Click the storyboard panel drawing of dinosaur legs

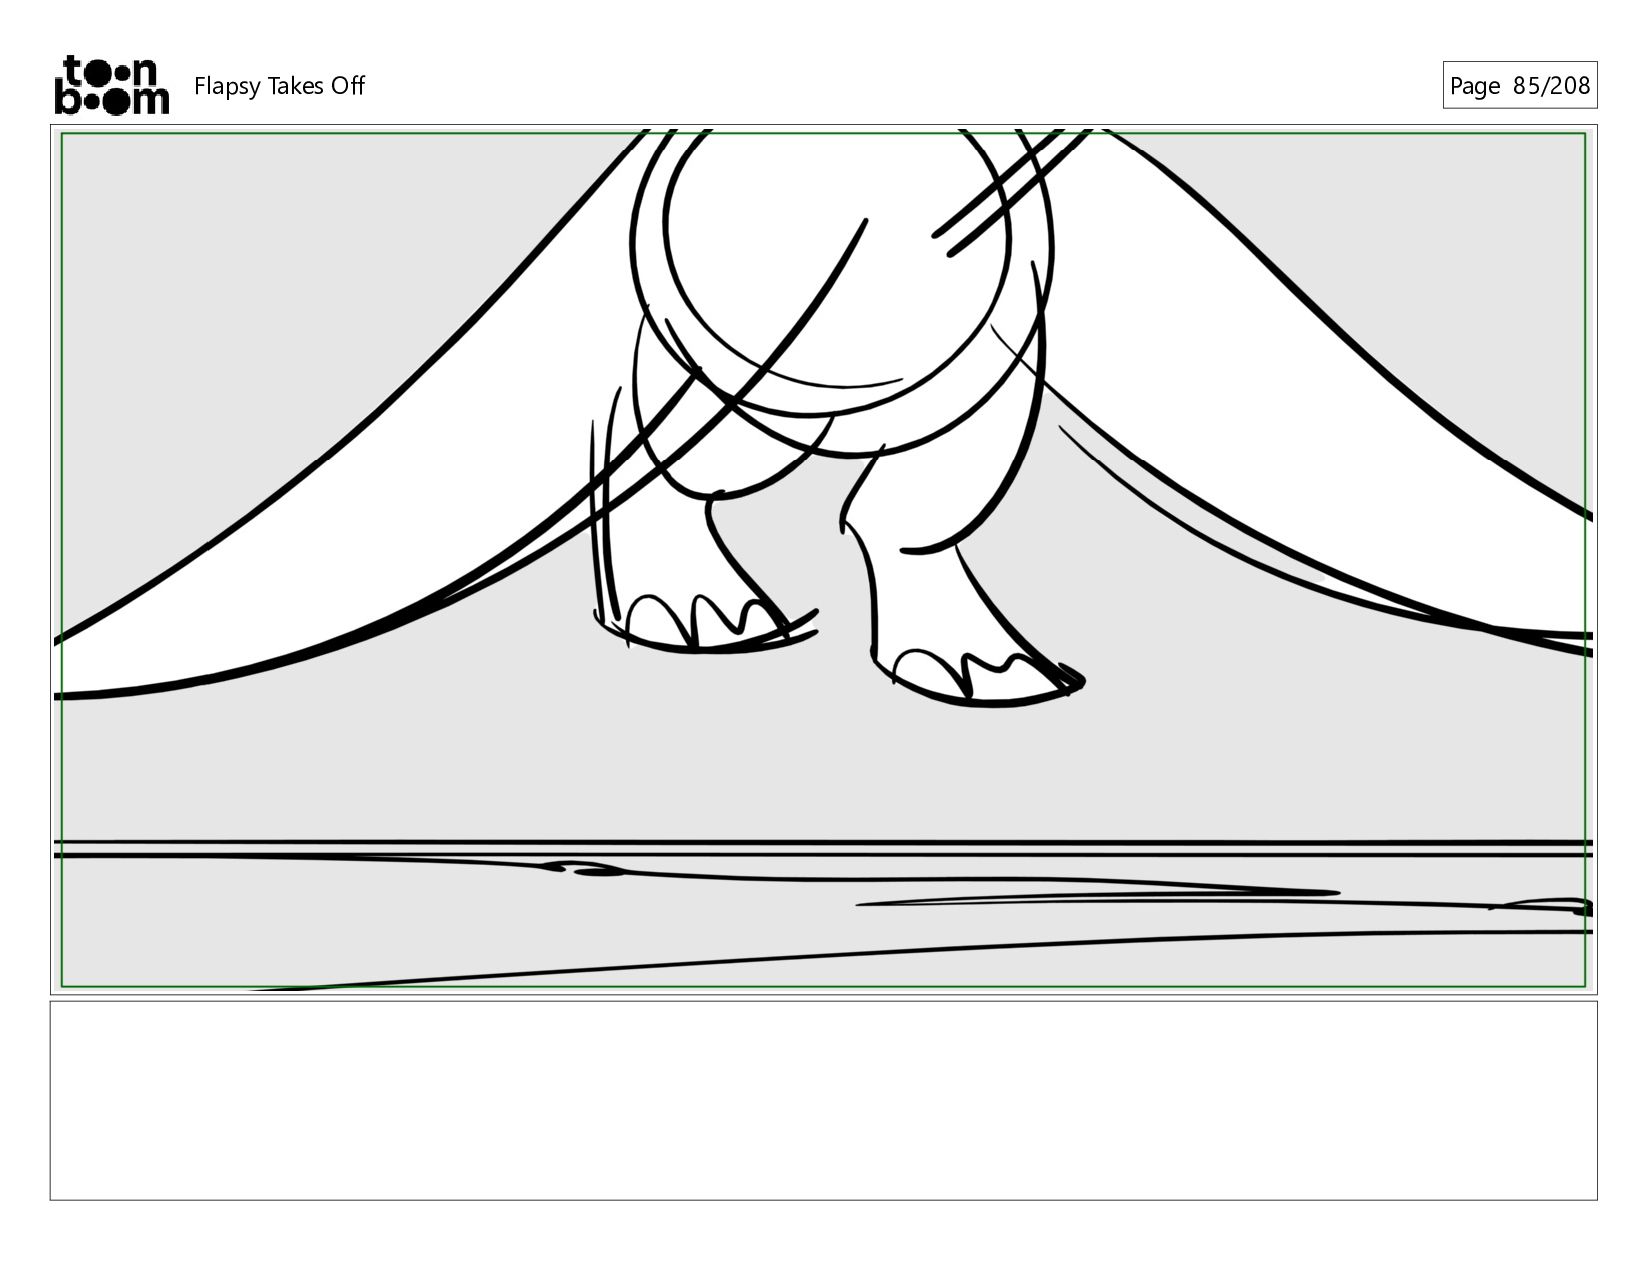[x=823, y=560]
